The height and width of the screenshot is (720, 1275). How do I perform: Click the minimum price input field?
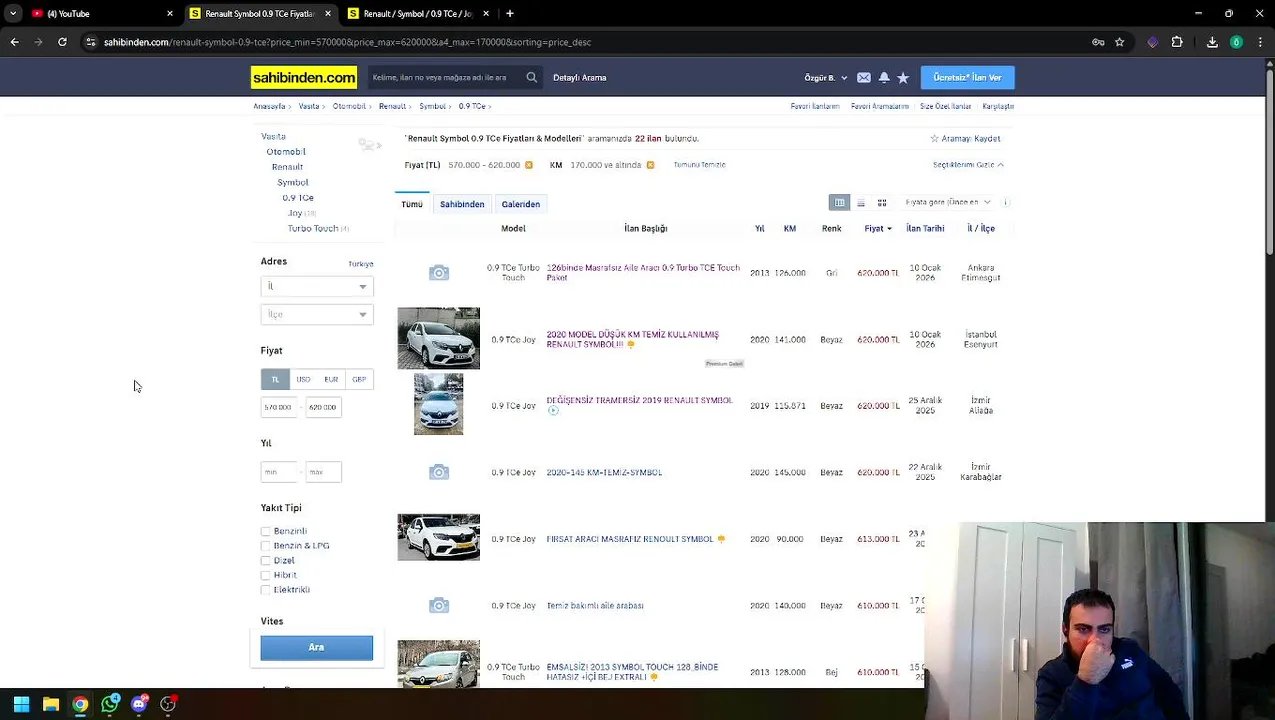pyautogui.click(x=279, y=407)
